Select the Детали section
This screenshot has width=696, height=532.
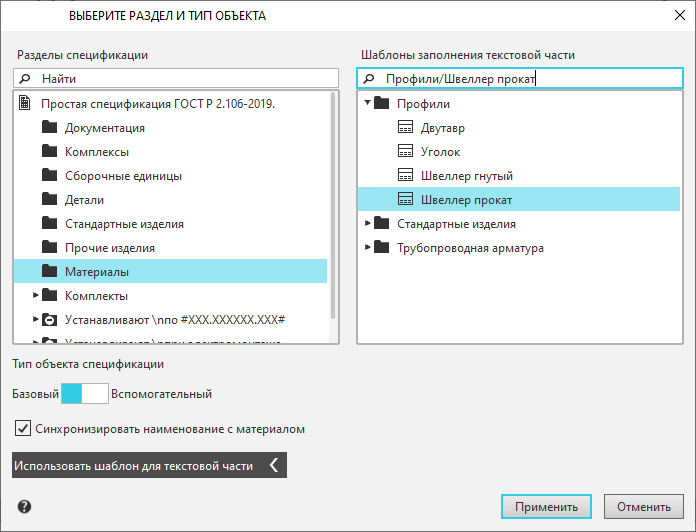tap(84, 200)
